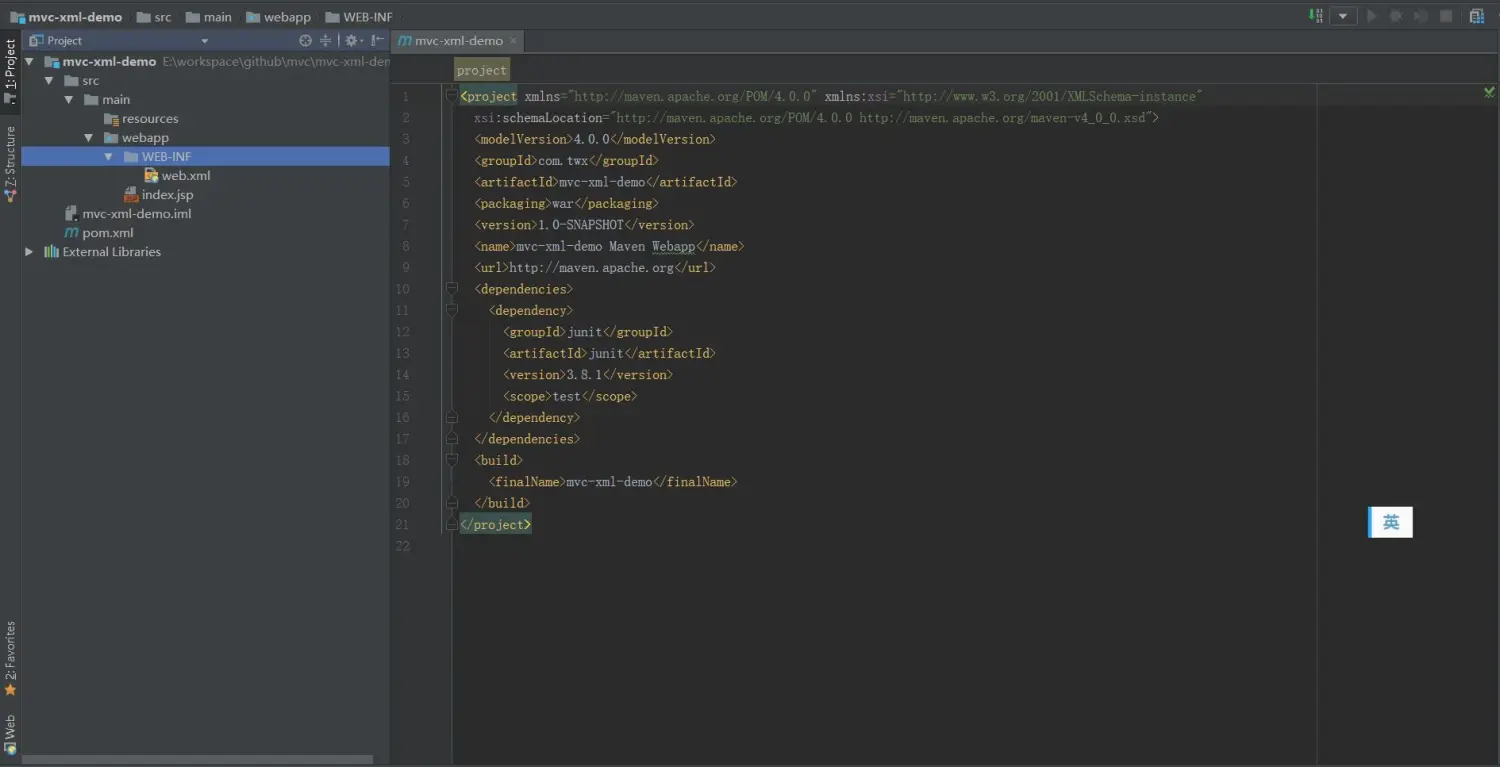This screenshot has width=1500, height=767.
Task: Collapse the webapp folder tree arrow
Action: coord(88,138)
